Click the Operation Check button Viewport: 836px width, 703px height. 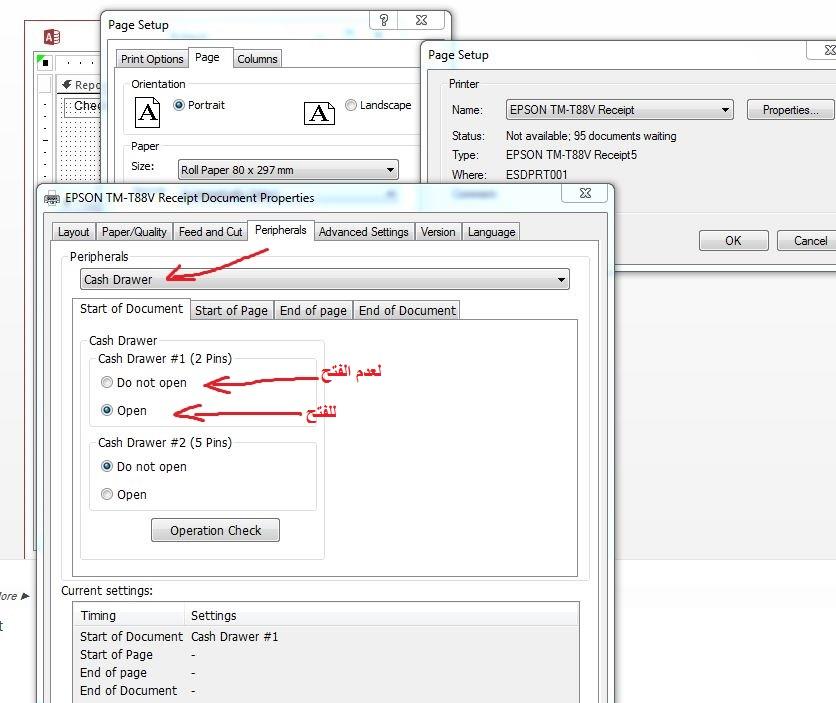[x=215, y=530]
